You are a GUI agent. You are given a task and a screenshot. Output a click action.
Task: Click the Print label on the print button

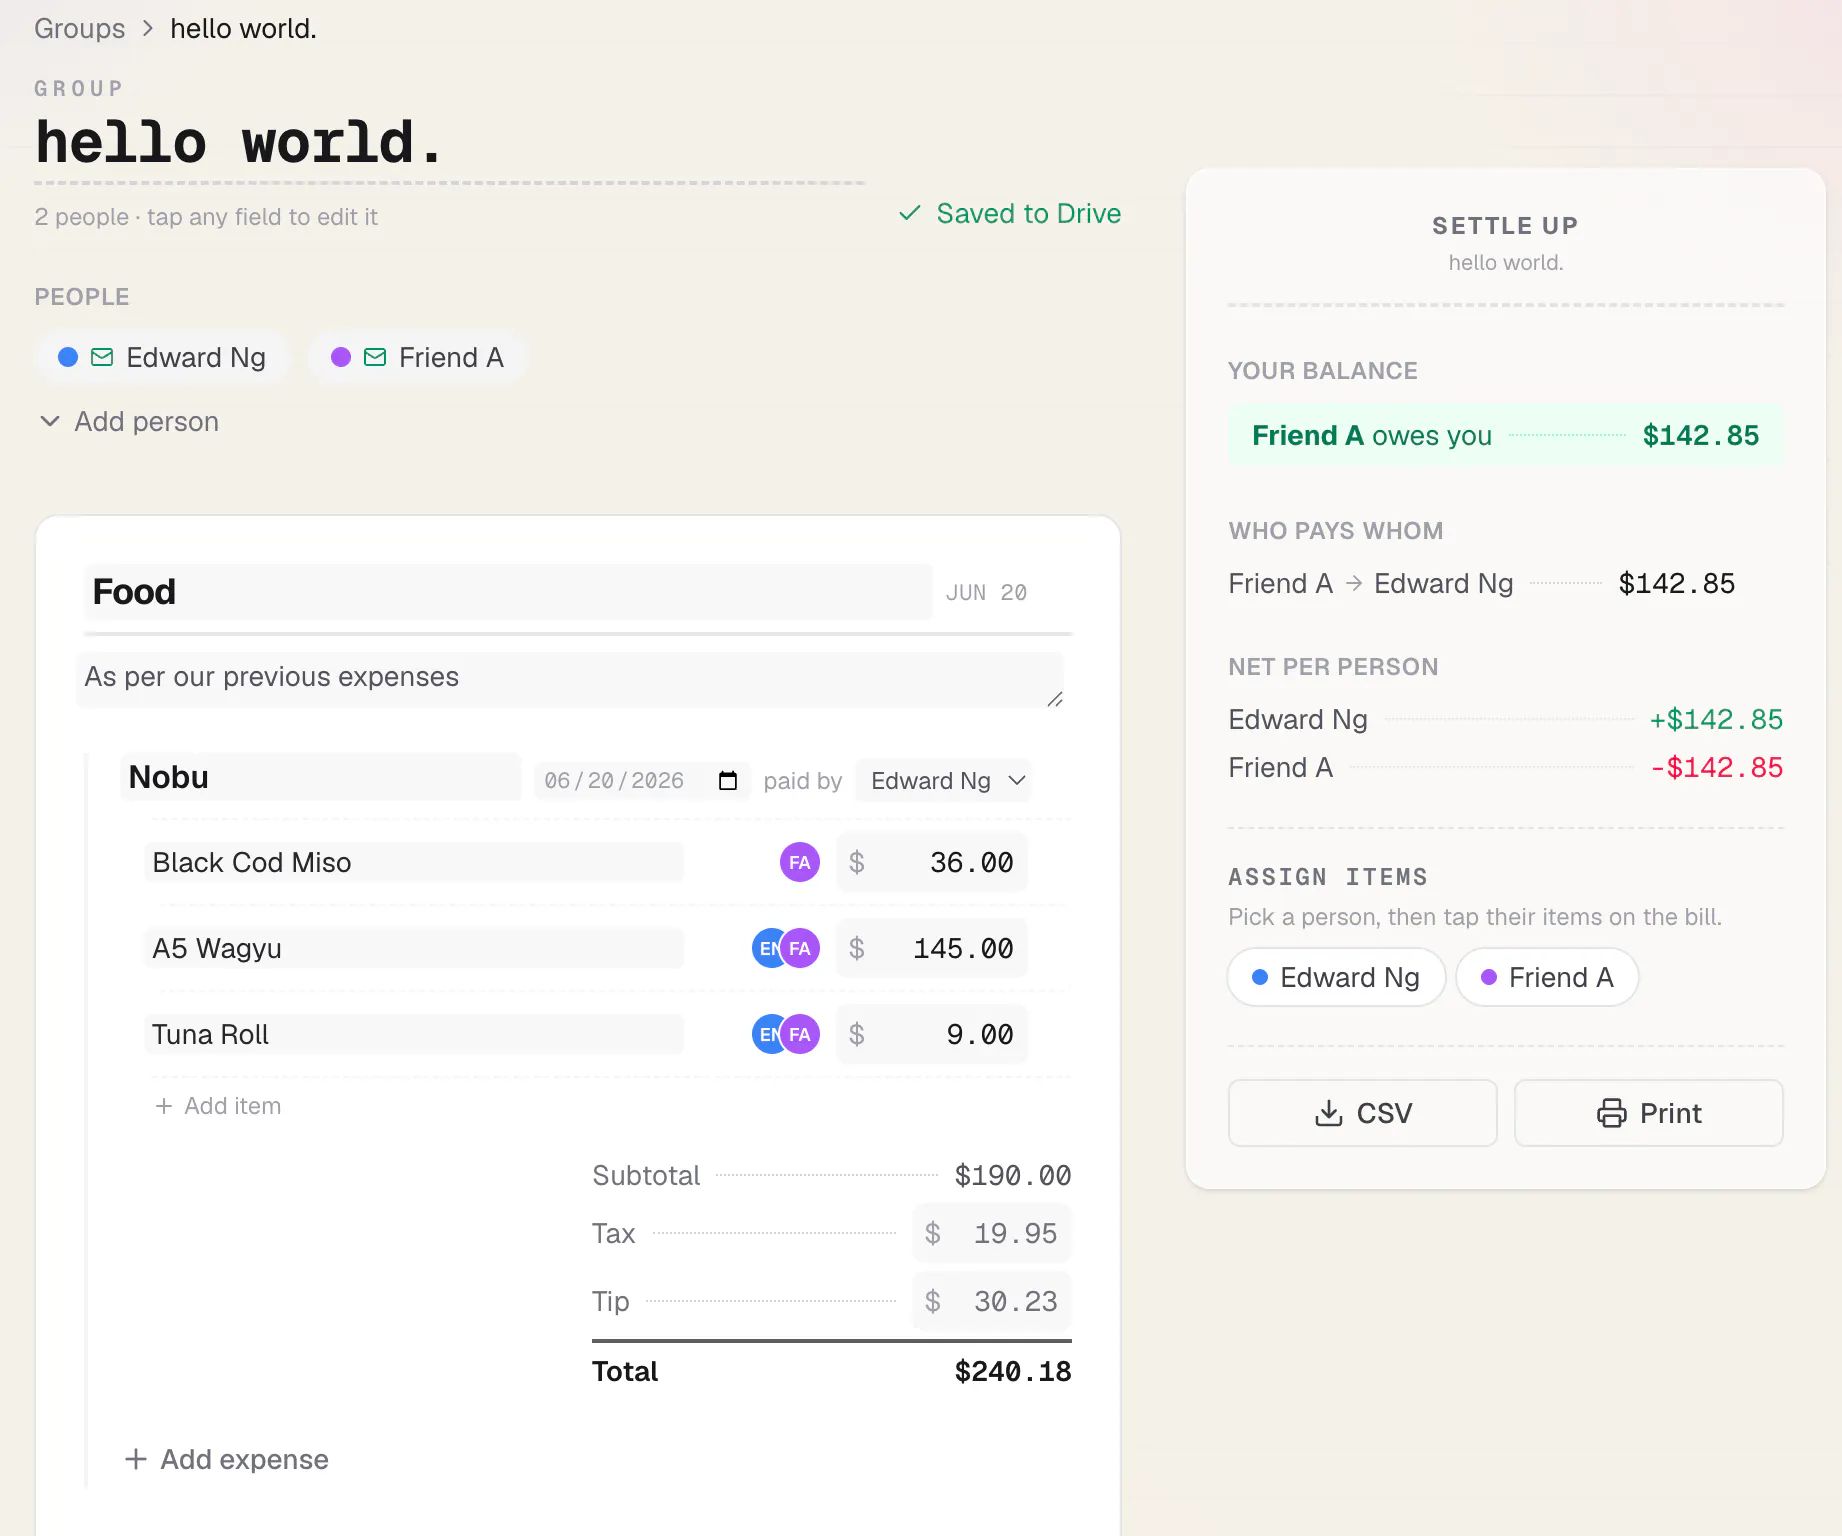pyautogui.click(x=1671, y=1113)
